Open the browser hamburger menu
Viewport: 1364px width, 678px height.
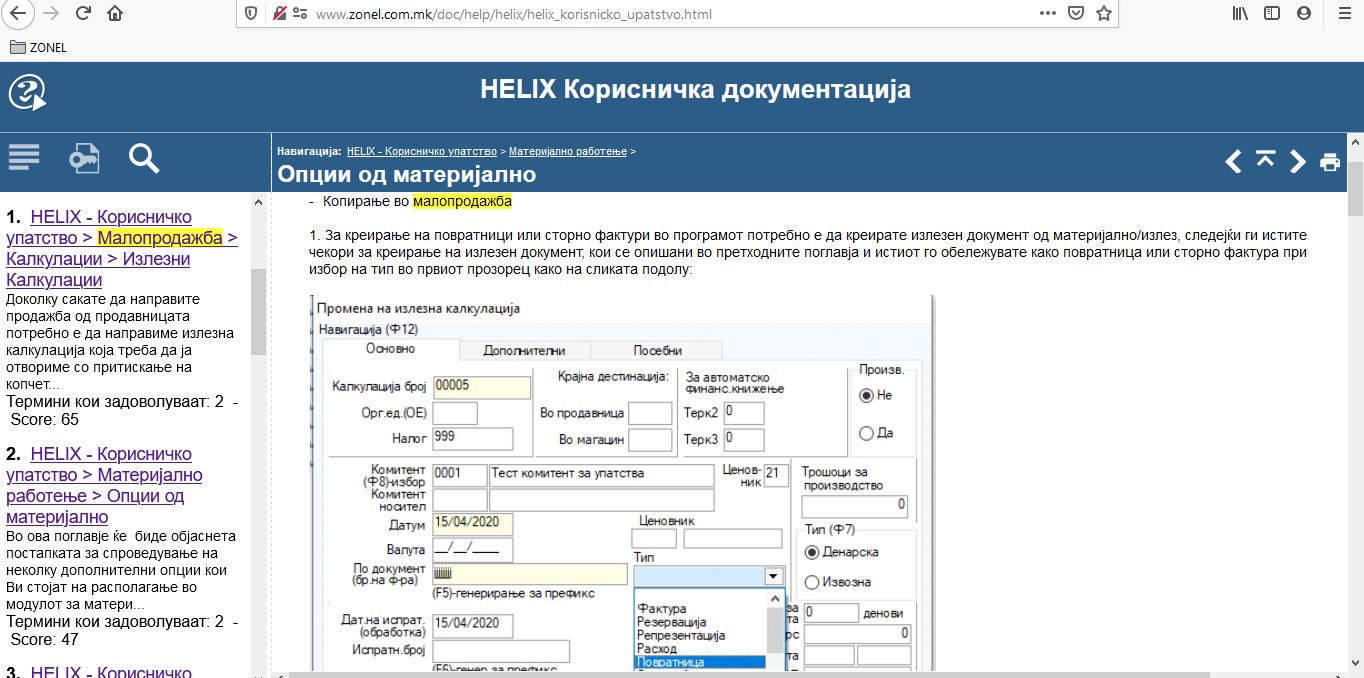(x=1345, y=14)
